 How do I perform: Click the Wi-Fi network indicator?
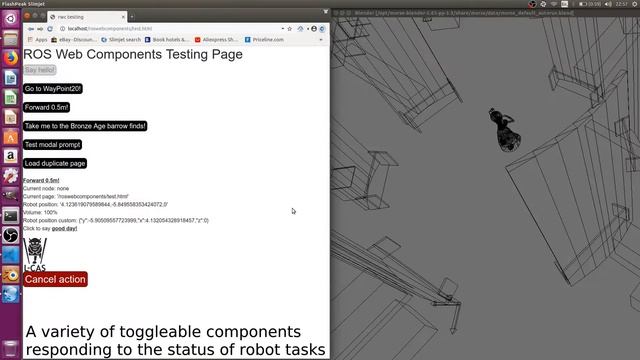pyautogui.click(x=553, y=4)
